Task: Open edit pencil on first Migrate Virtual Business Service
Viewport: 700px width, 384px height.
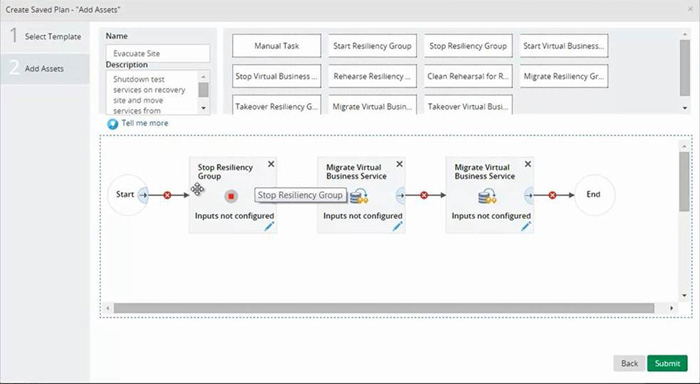Action: point(397,226)
